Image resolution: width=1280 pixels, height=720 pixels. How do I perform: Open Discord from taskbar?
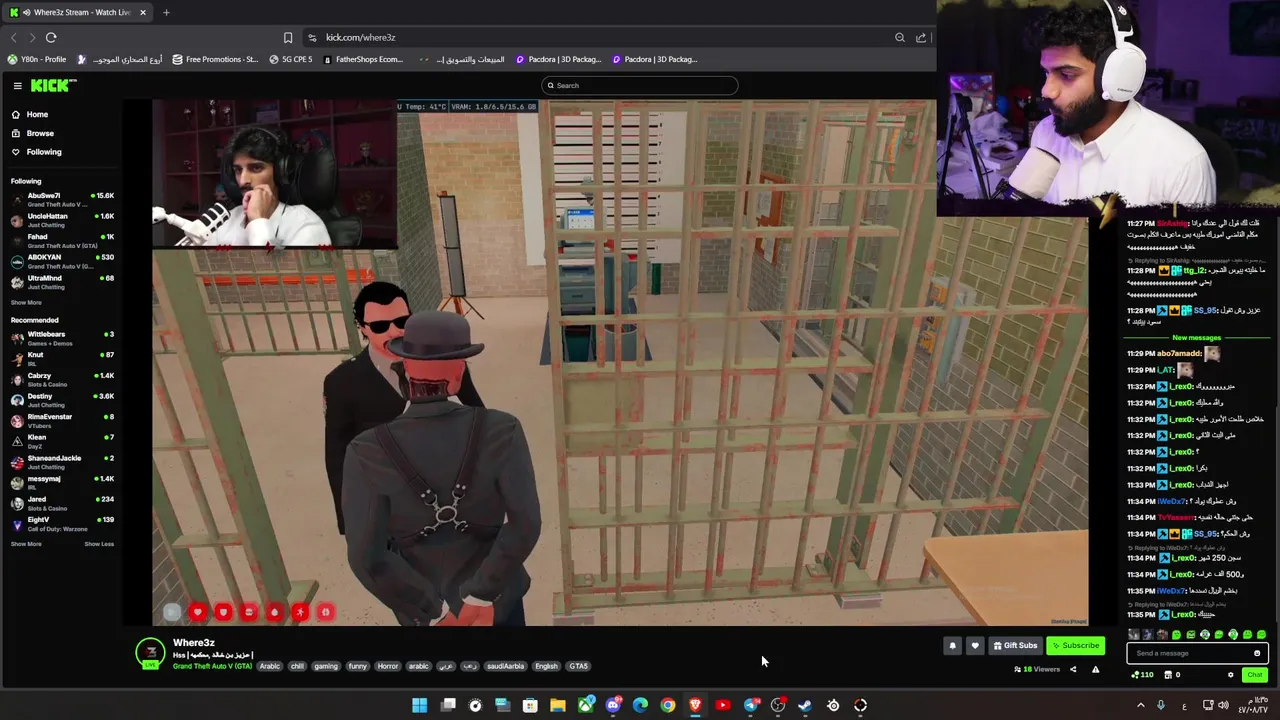click(x=613, y=705)
